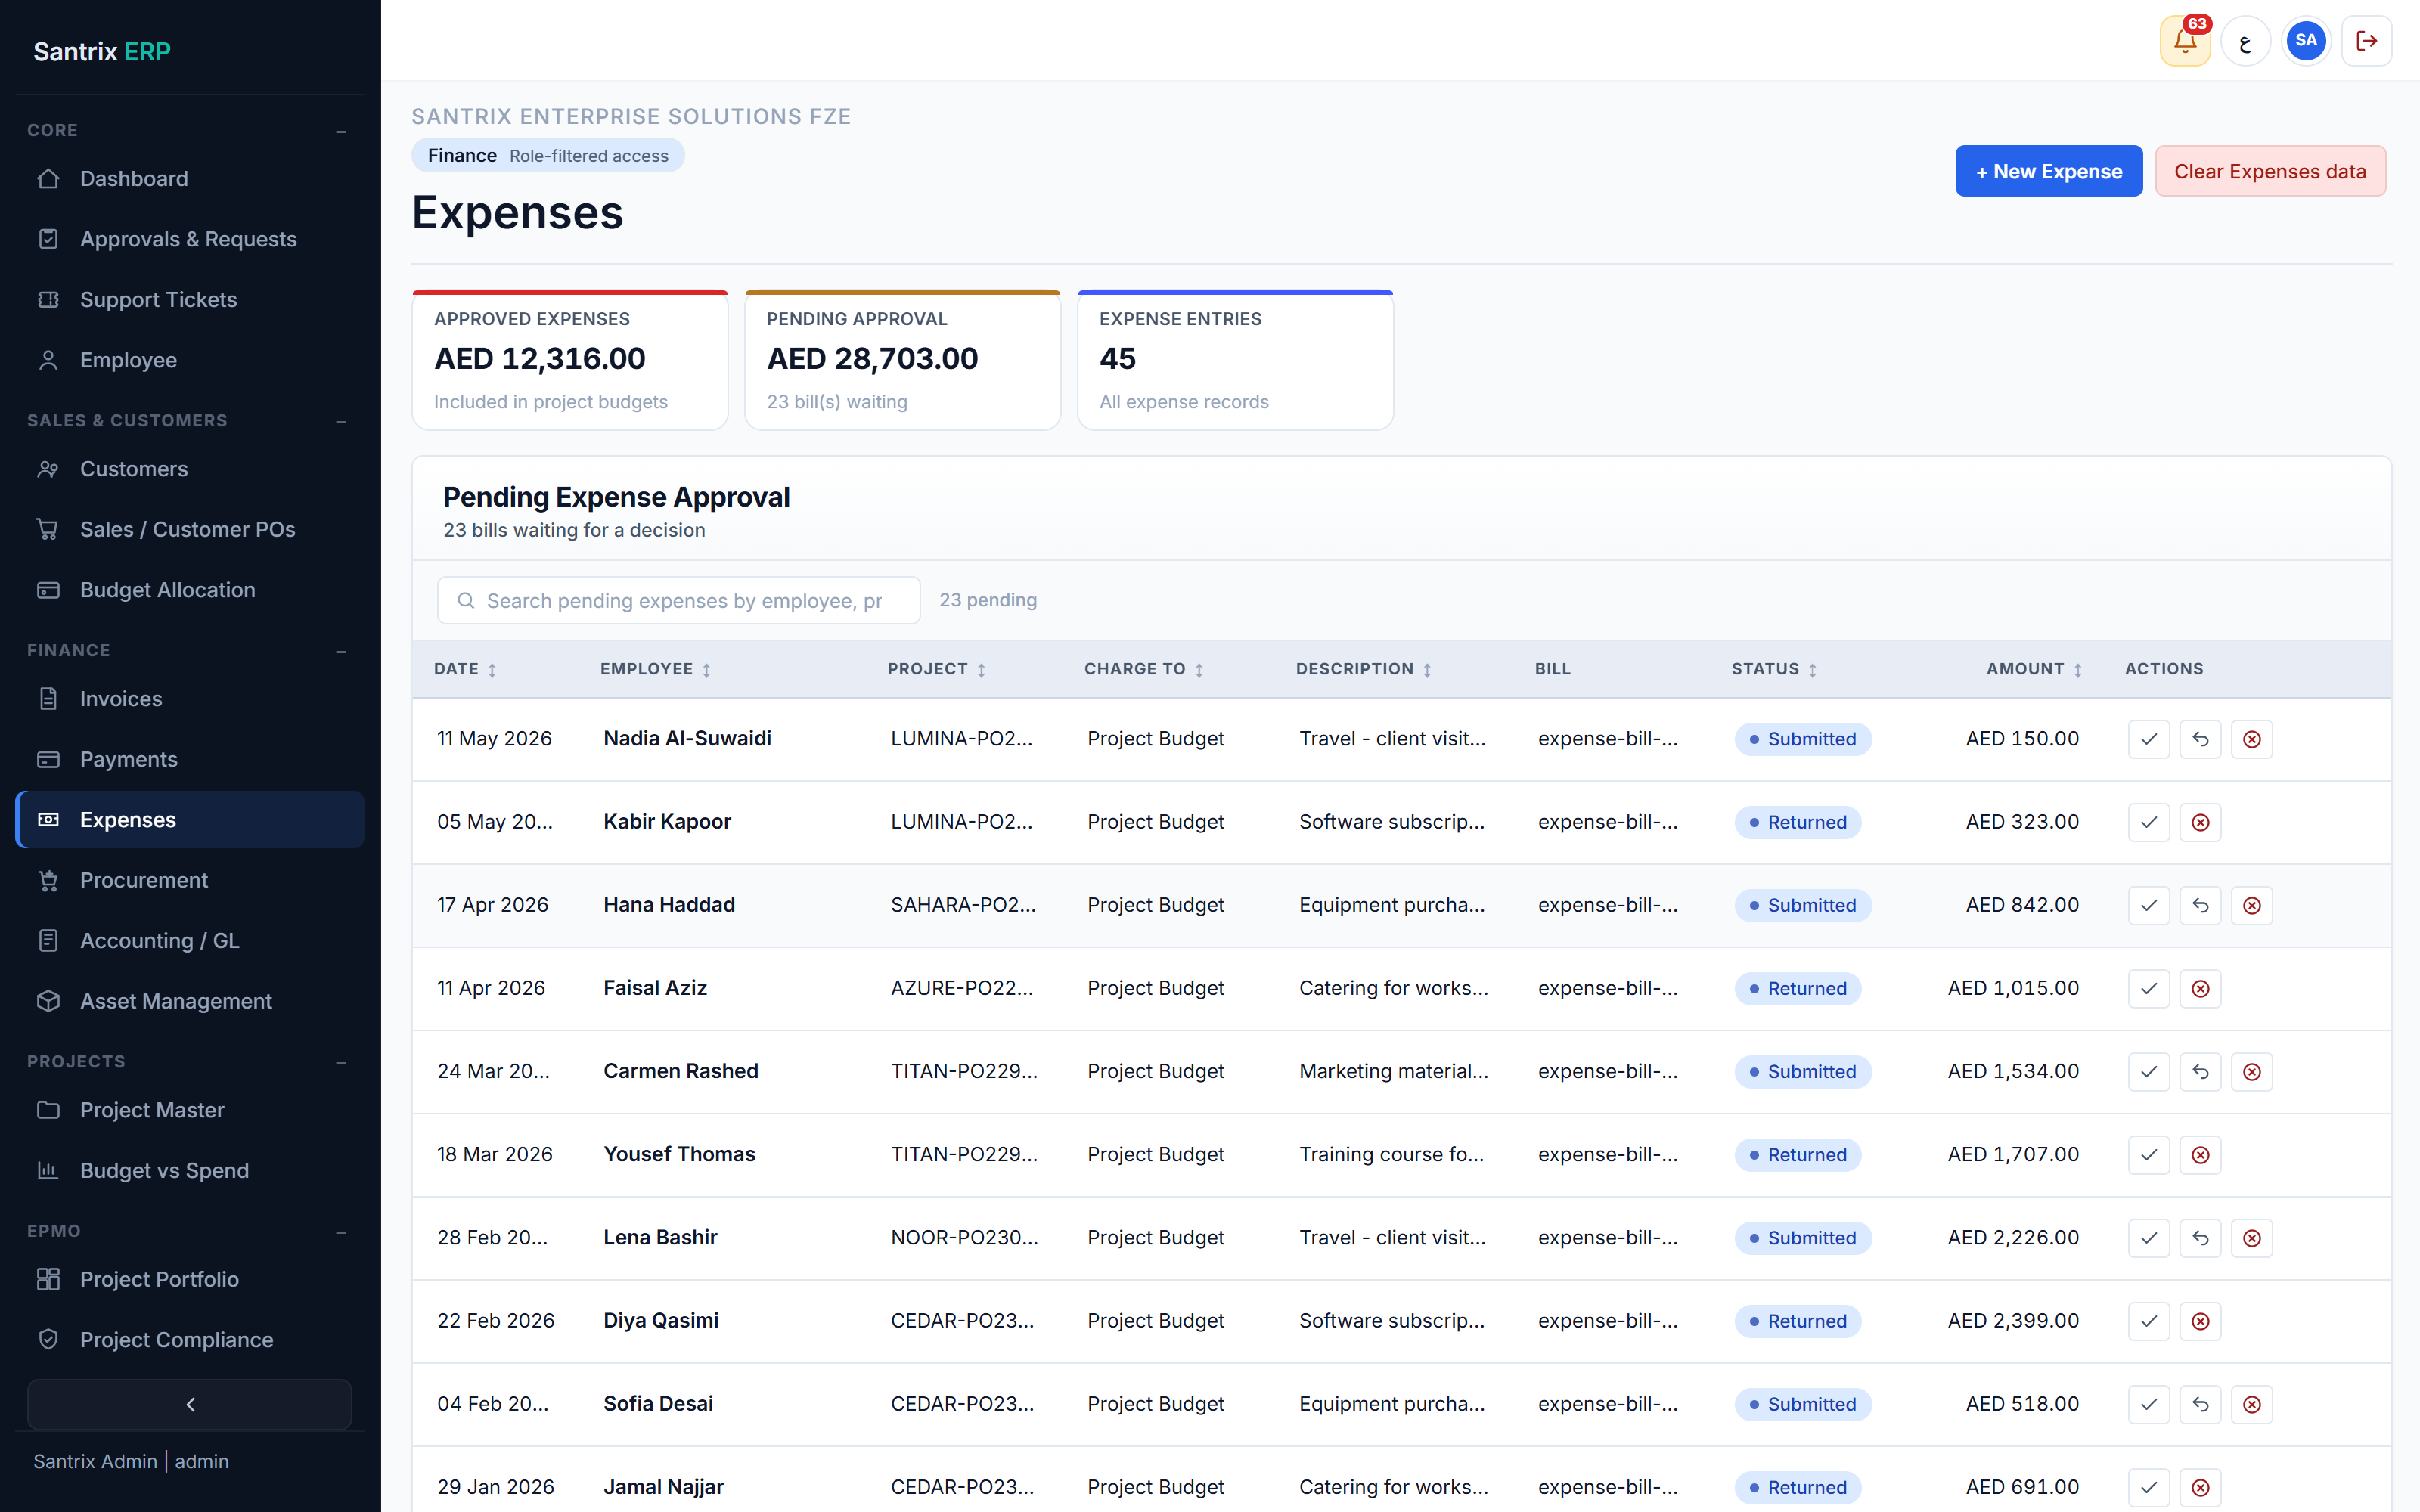Go to Approvals & Requests

coord(190,239)
